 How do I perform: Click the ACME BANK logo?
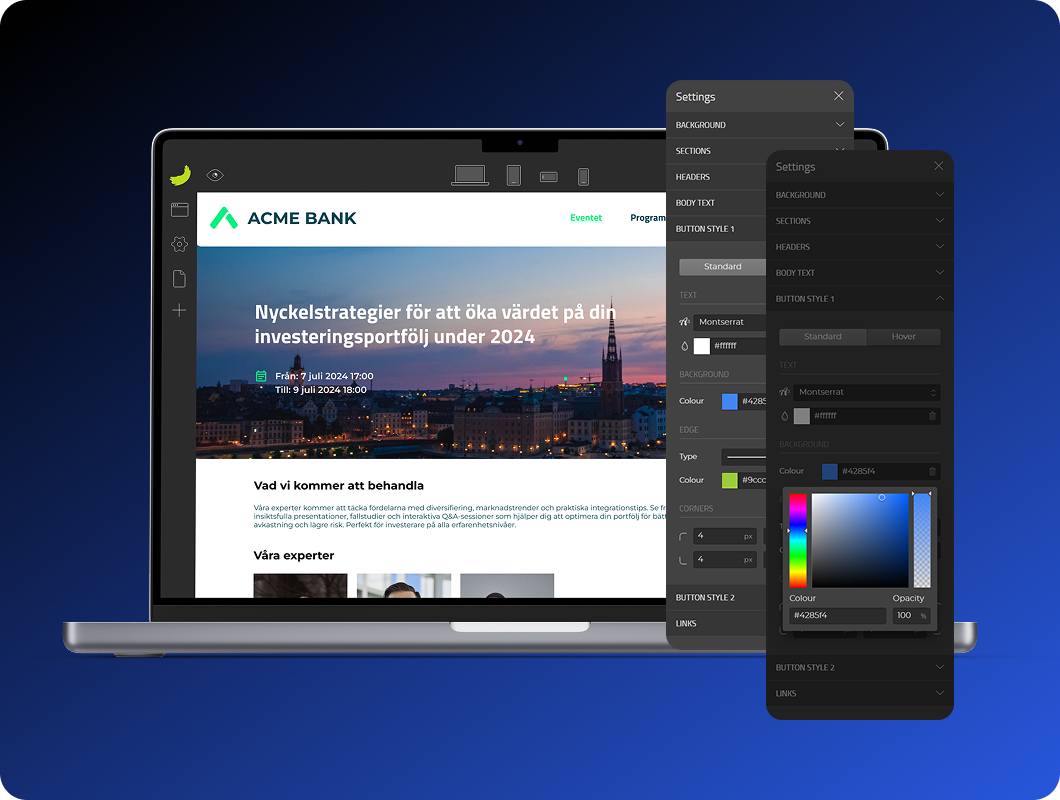[x=283, y=218]
